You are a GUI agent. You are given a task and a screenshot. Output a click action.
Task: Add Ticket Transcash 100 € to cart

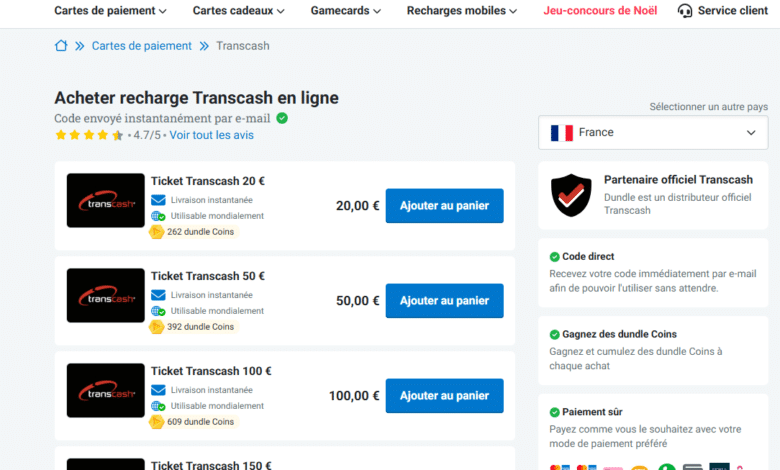444,395
